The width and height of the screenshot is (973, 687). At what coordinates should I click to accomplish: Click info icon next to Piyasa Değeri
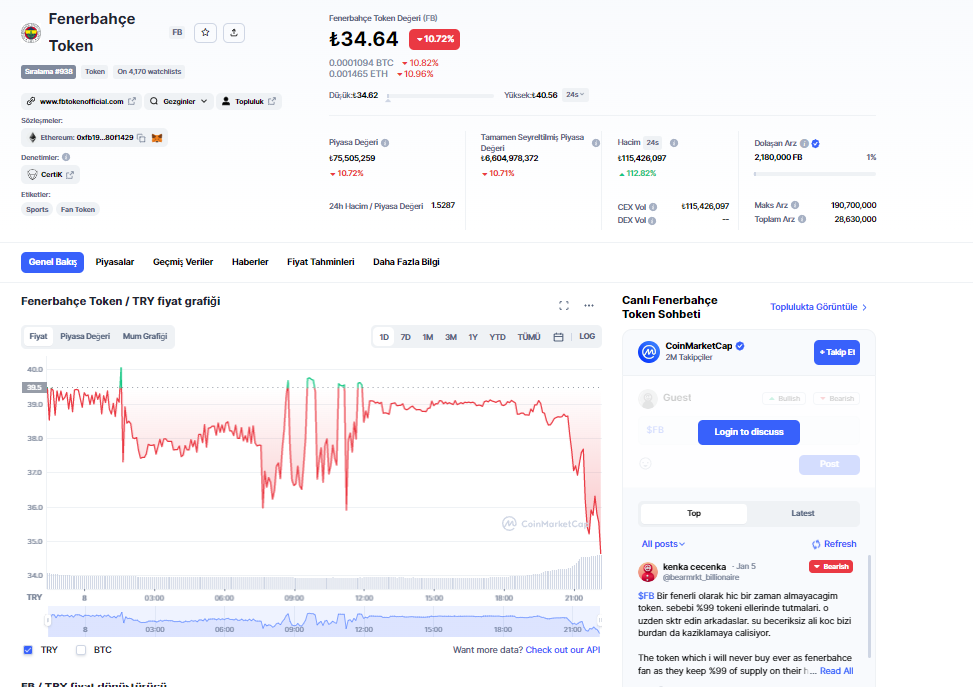385,143
